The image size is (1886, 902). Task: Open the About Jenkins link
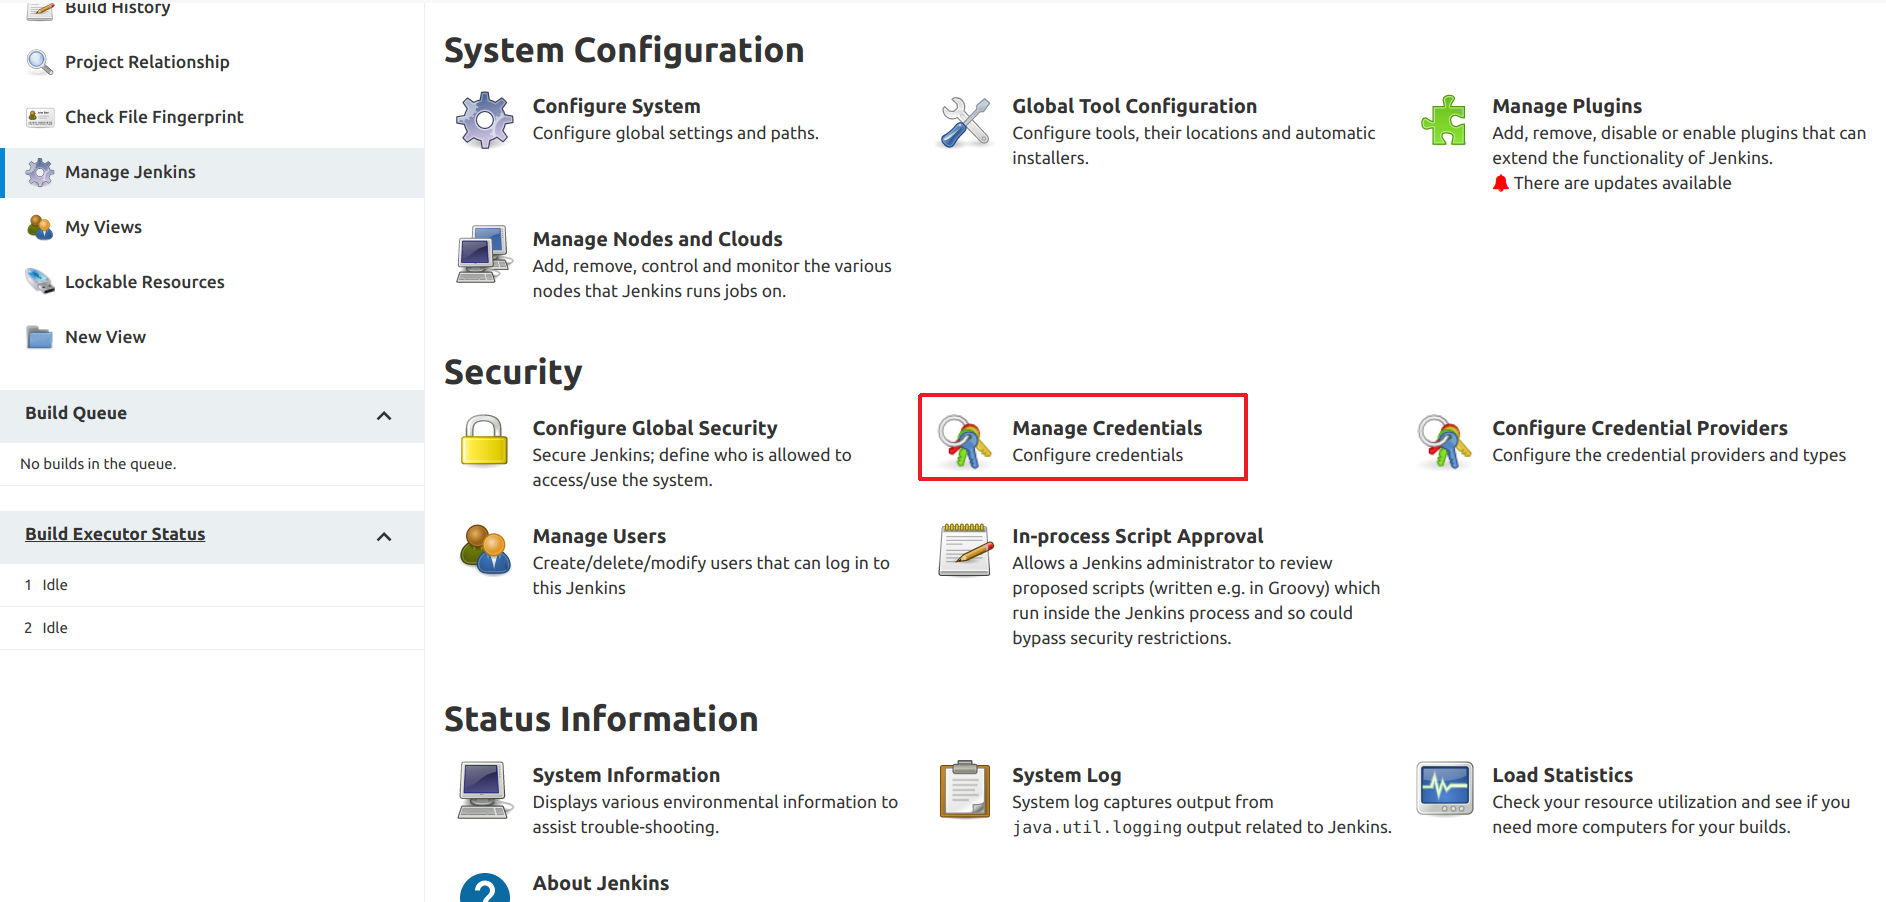pos(600,883)
